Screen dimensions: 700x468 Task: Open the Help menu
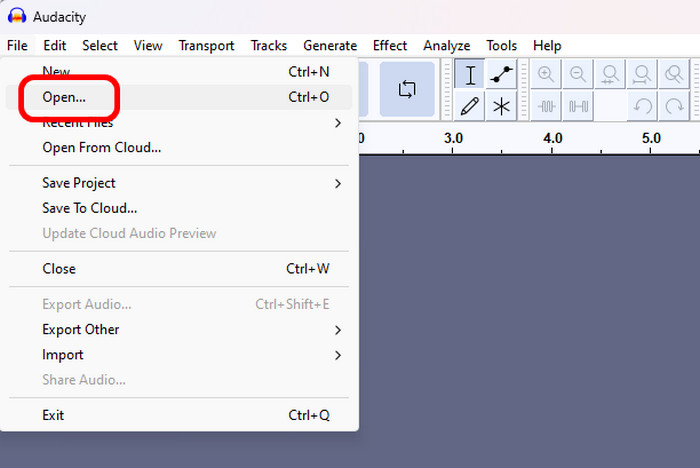[547, 46]
